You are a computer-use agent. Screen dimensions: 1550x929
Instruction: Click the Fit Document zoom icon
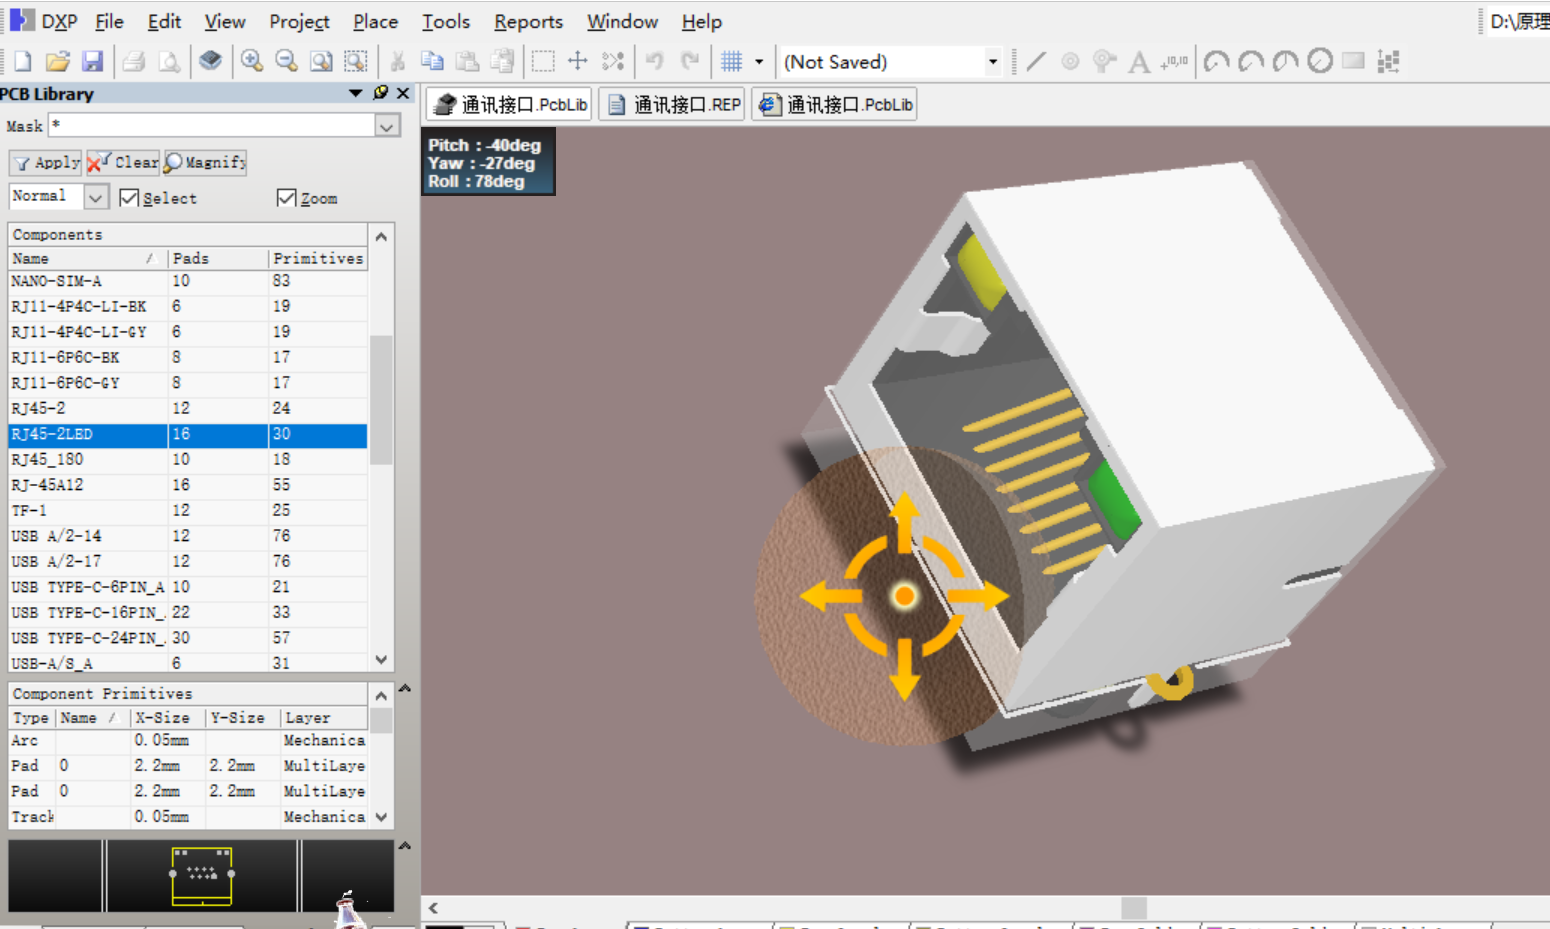(x=321, y=61)
